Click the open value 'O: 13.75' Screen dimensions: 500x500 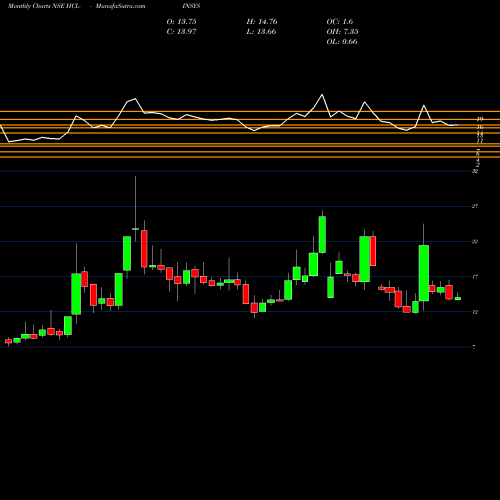(x=181, y=22)
